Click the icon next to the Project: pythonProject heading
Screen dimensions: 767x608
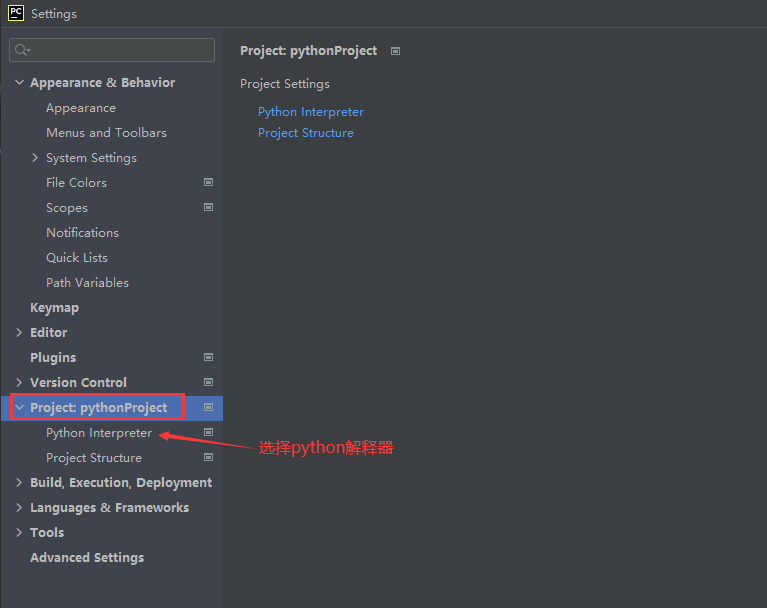tap(395, 51)
